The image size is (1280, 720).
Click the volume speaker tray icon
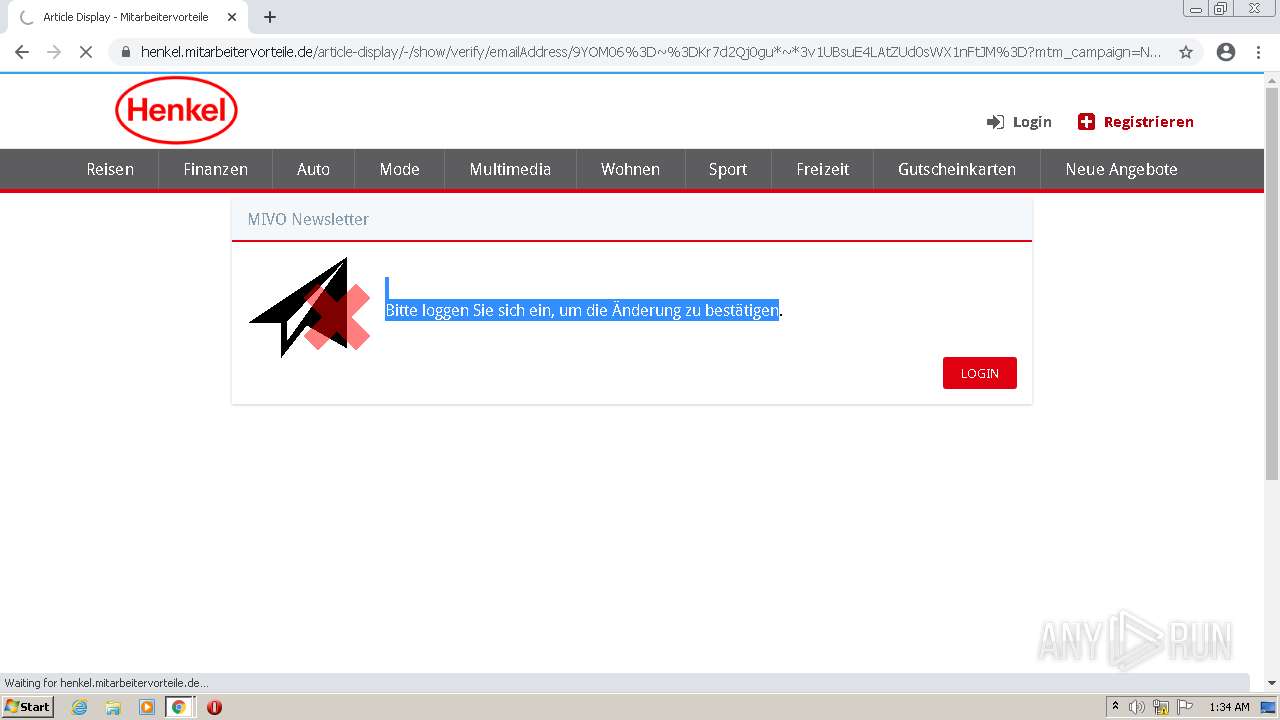coord(1137,707)
